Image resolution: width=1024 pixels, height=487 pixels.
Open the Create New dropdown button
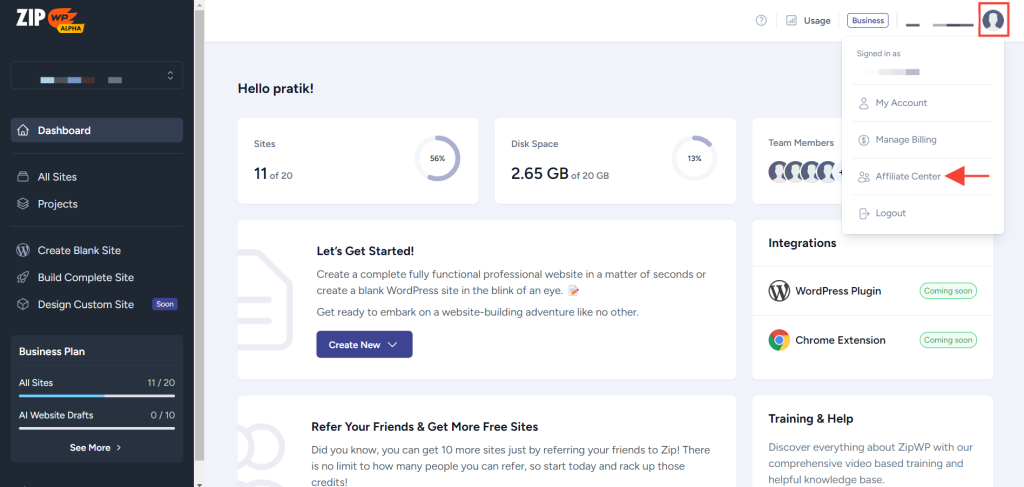[x=364, y=344]
